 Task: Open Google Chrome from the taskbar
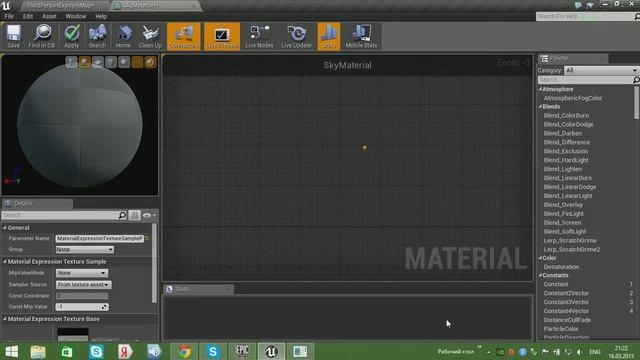[x=184, y=351]
